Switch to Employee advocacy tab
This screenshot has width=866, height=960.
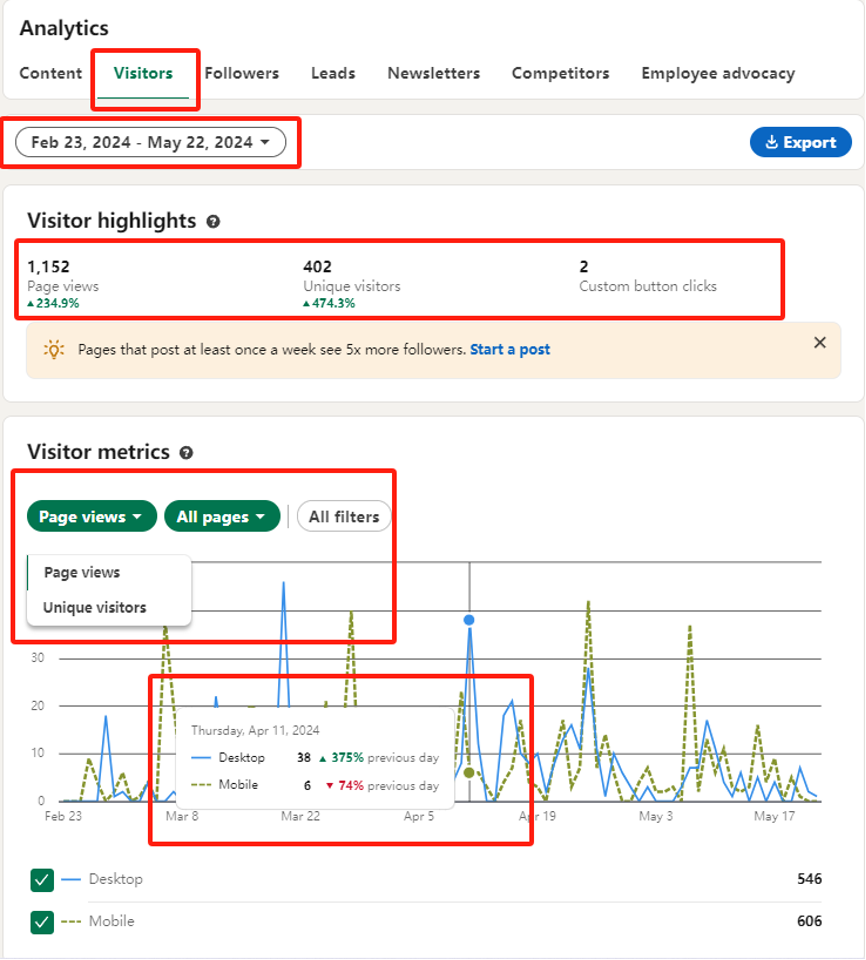tap(718, 73)
